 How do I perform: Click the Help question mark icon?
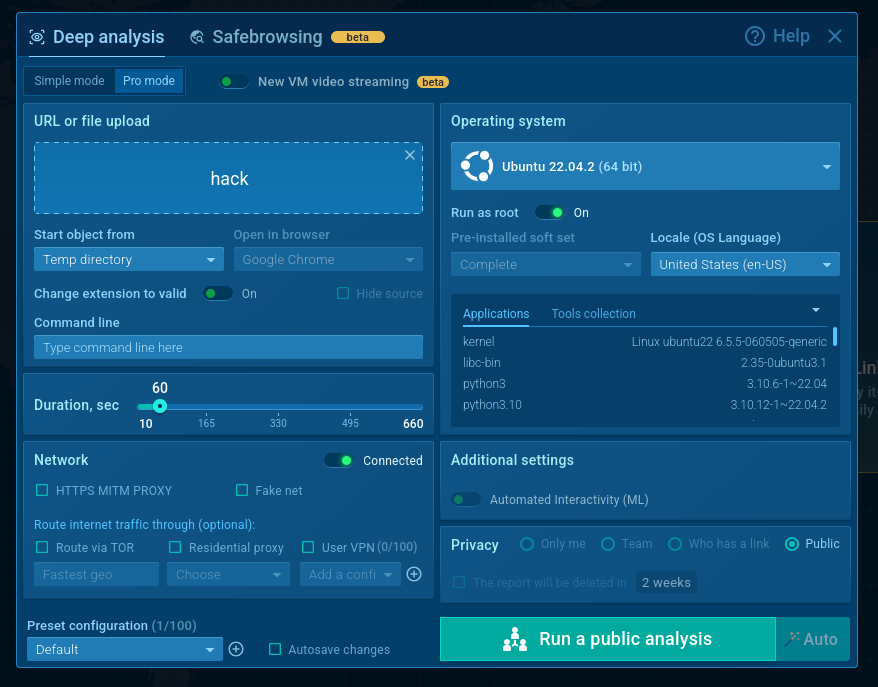[x=755, y=36]
